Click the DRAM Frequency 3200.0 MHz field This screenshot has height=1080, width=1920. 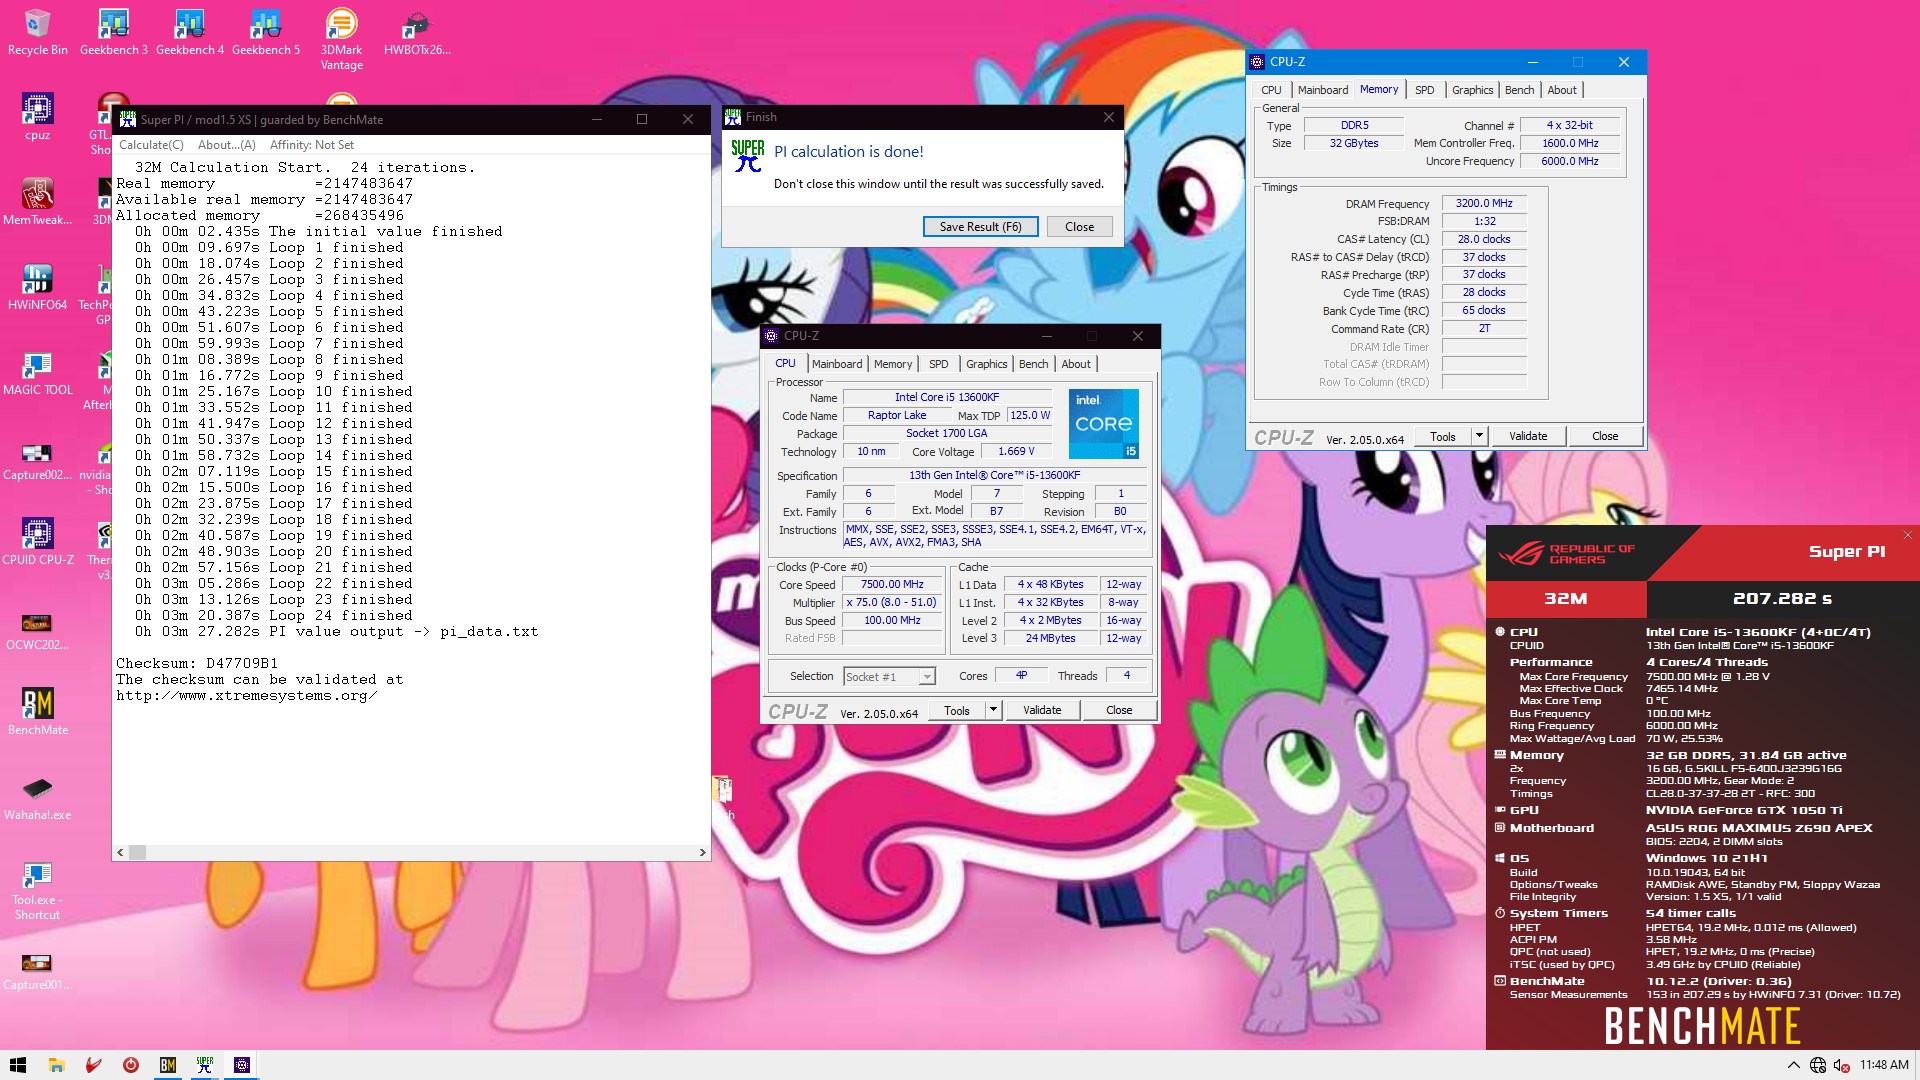[x=1484, y=204]
